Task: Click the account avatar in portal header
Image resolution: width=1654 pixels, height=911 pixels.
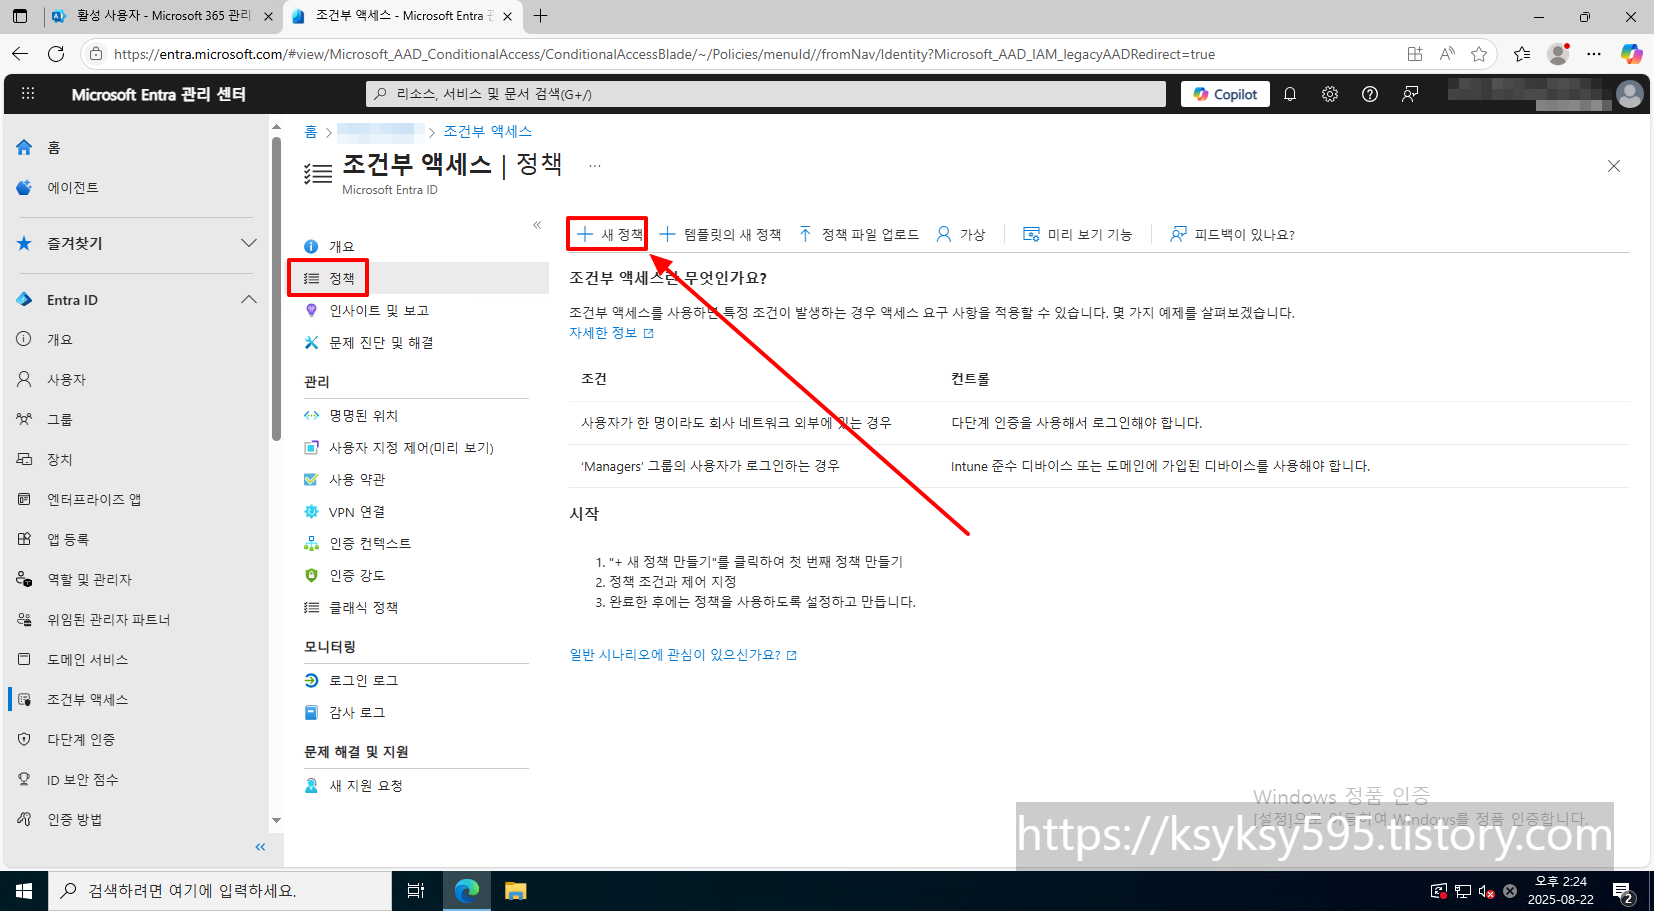Action: point(1630,94)
